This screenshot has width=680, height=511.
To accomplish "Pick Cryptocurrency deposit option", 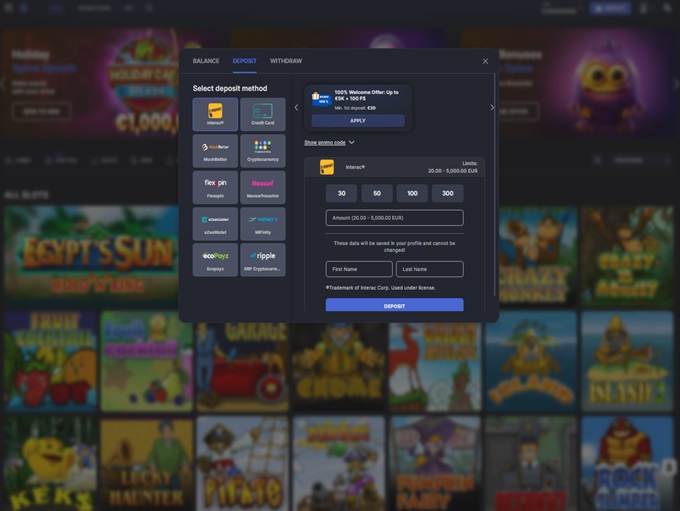I will (263, 150).
